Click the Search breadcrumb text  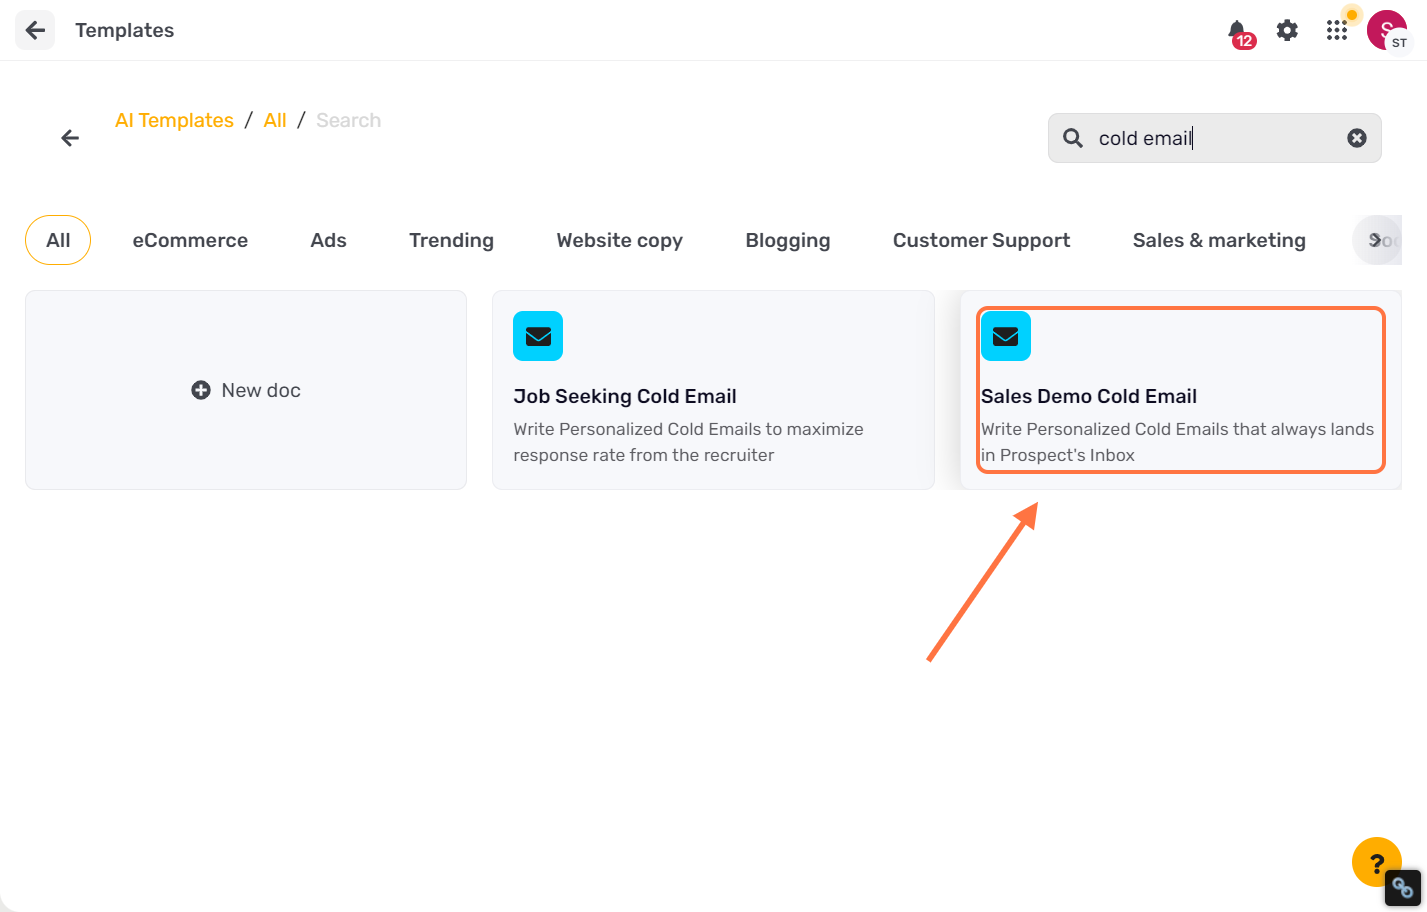[348, 120]
